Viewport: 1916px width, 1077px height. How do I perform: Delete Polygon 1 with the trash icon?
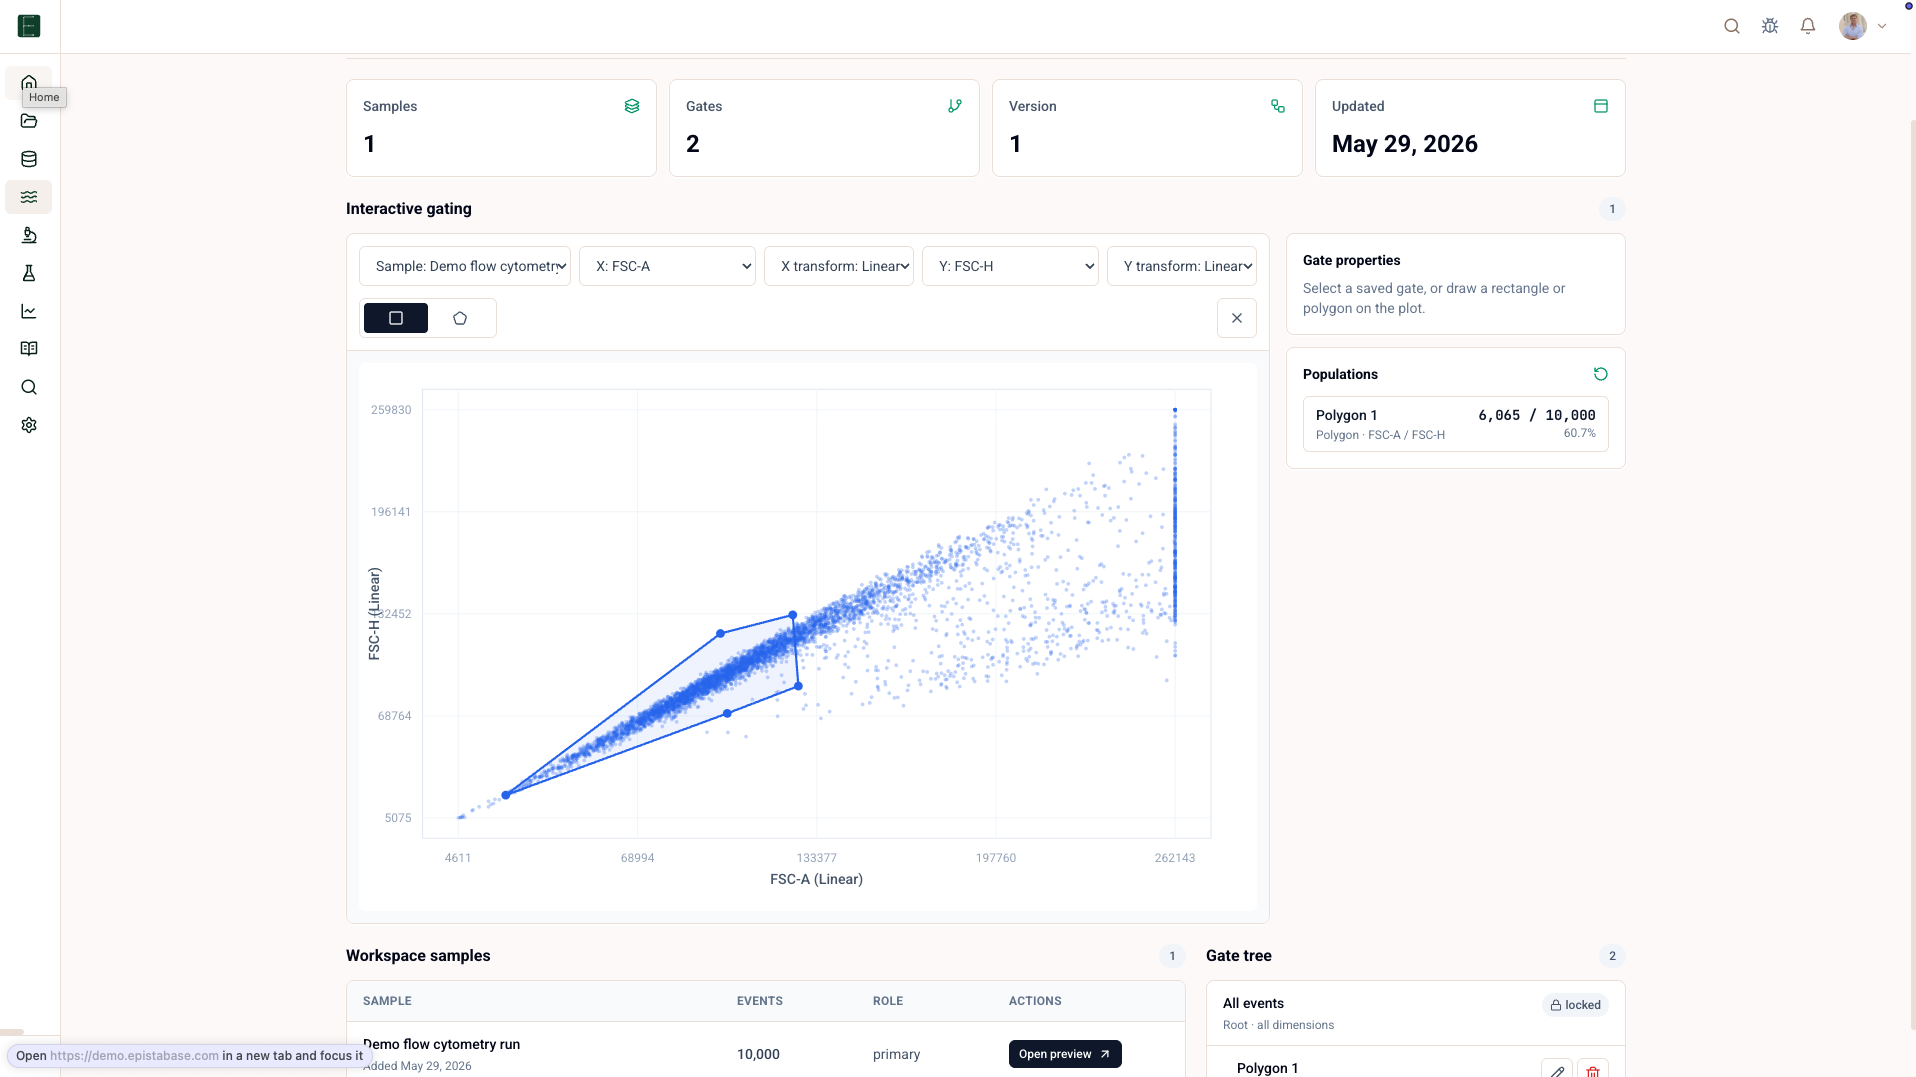tap(1593, 1070)
